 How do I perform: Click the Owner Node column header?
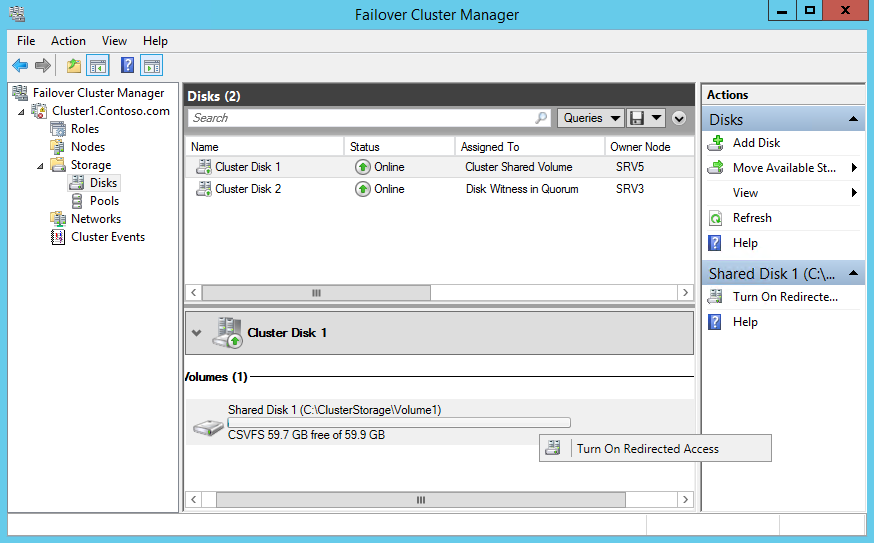click(x=640, y=147)
